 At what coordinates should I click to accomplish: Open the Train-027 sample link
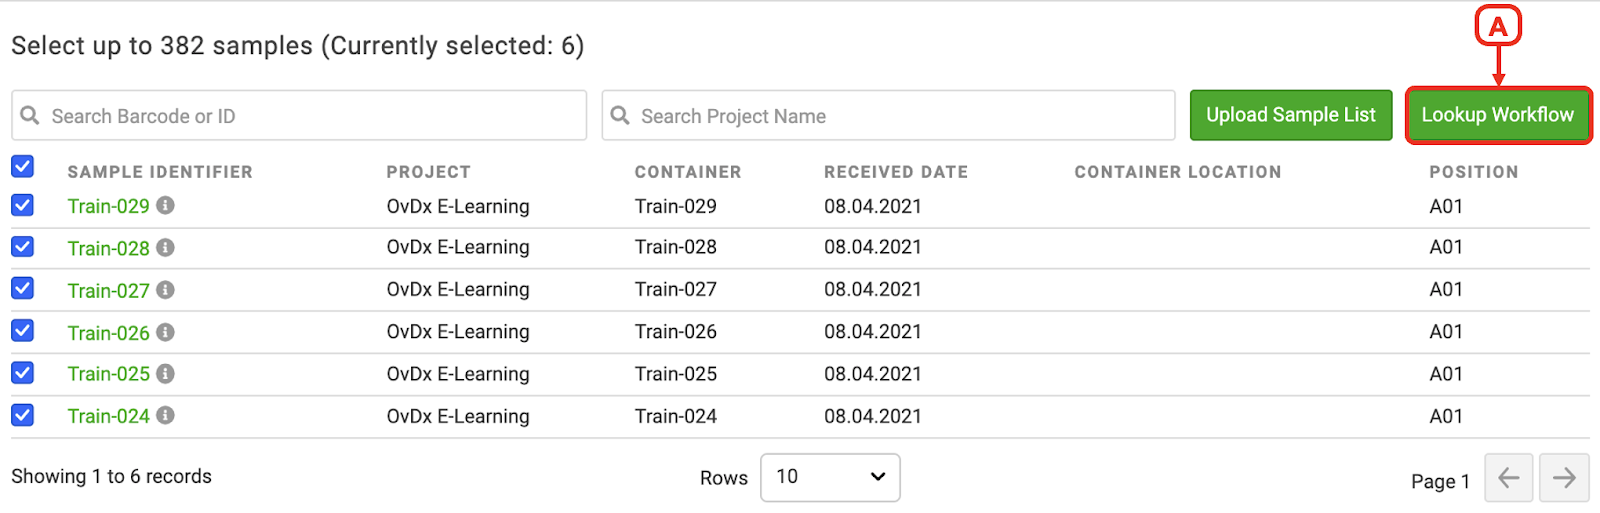coord(108,291)
